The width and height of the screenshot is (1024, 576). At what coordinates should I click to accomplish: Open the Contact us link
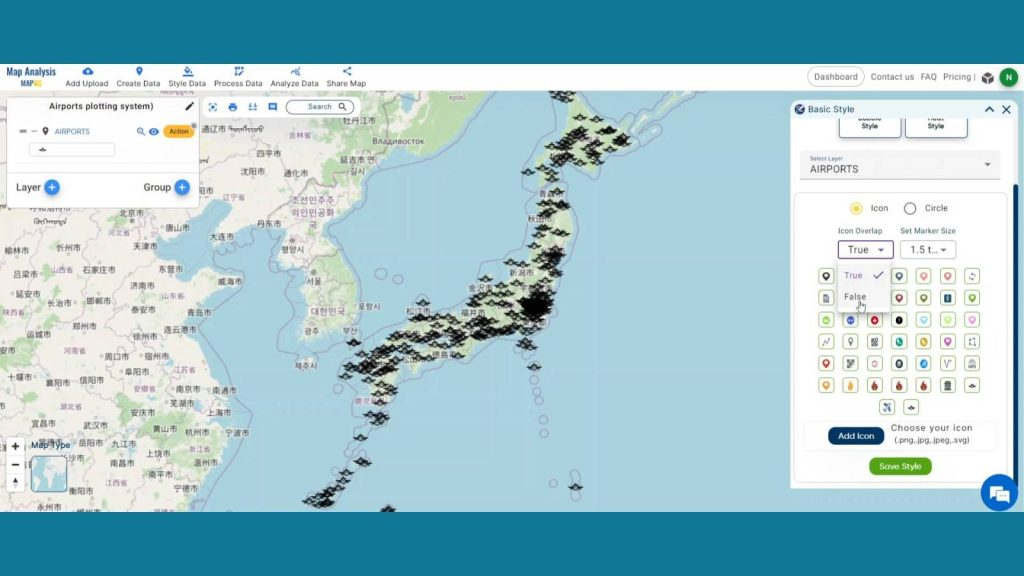click(x=892, y=77)
